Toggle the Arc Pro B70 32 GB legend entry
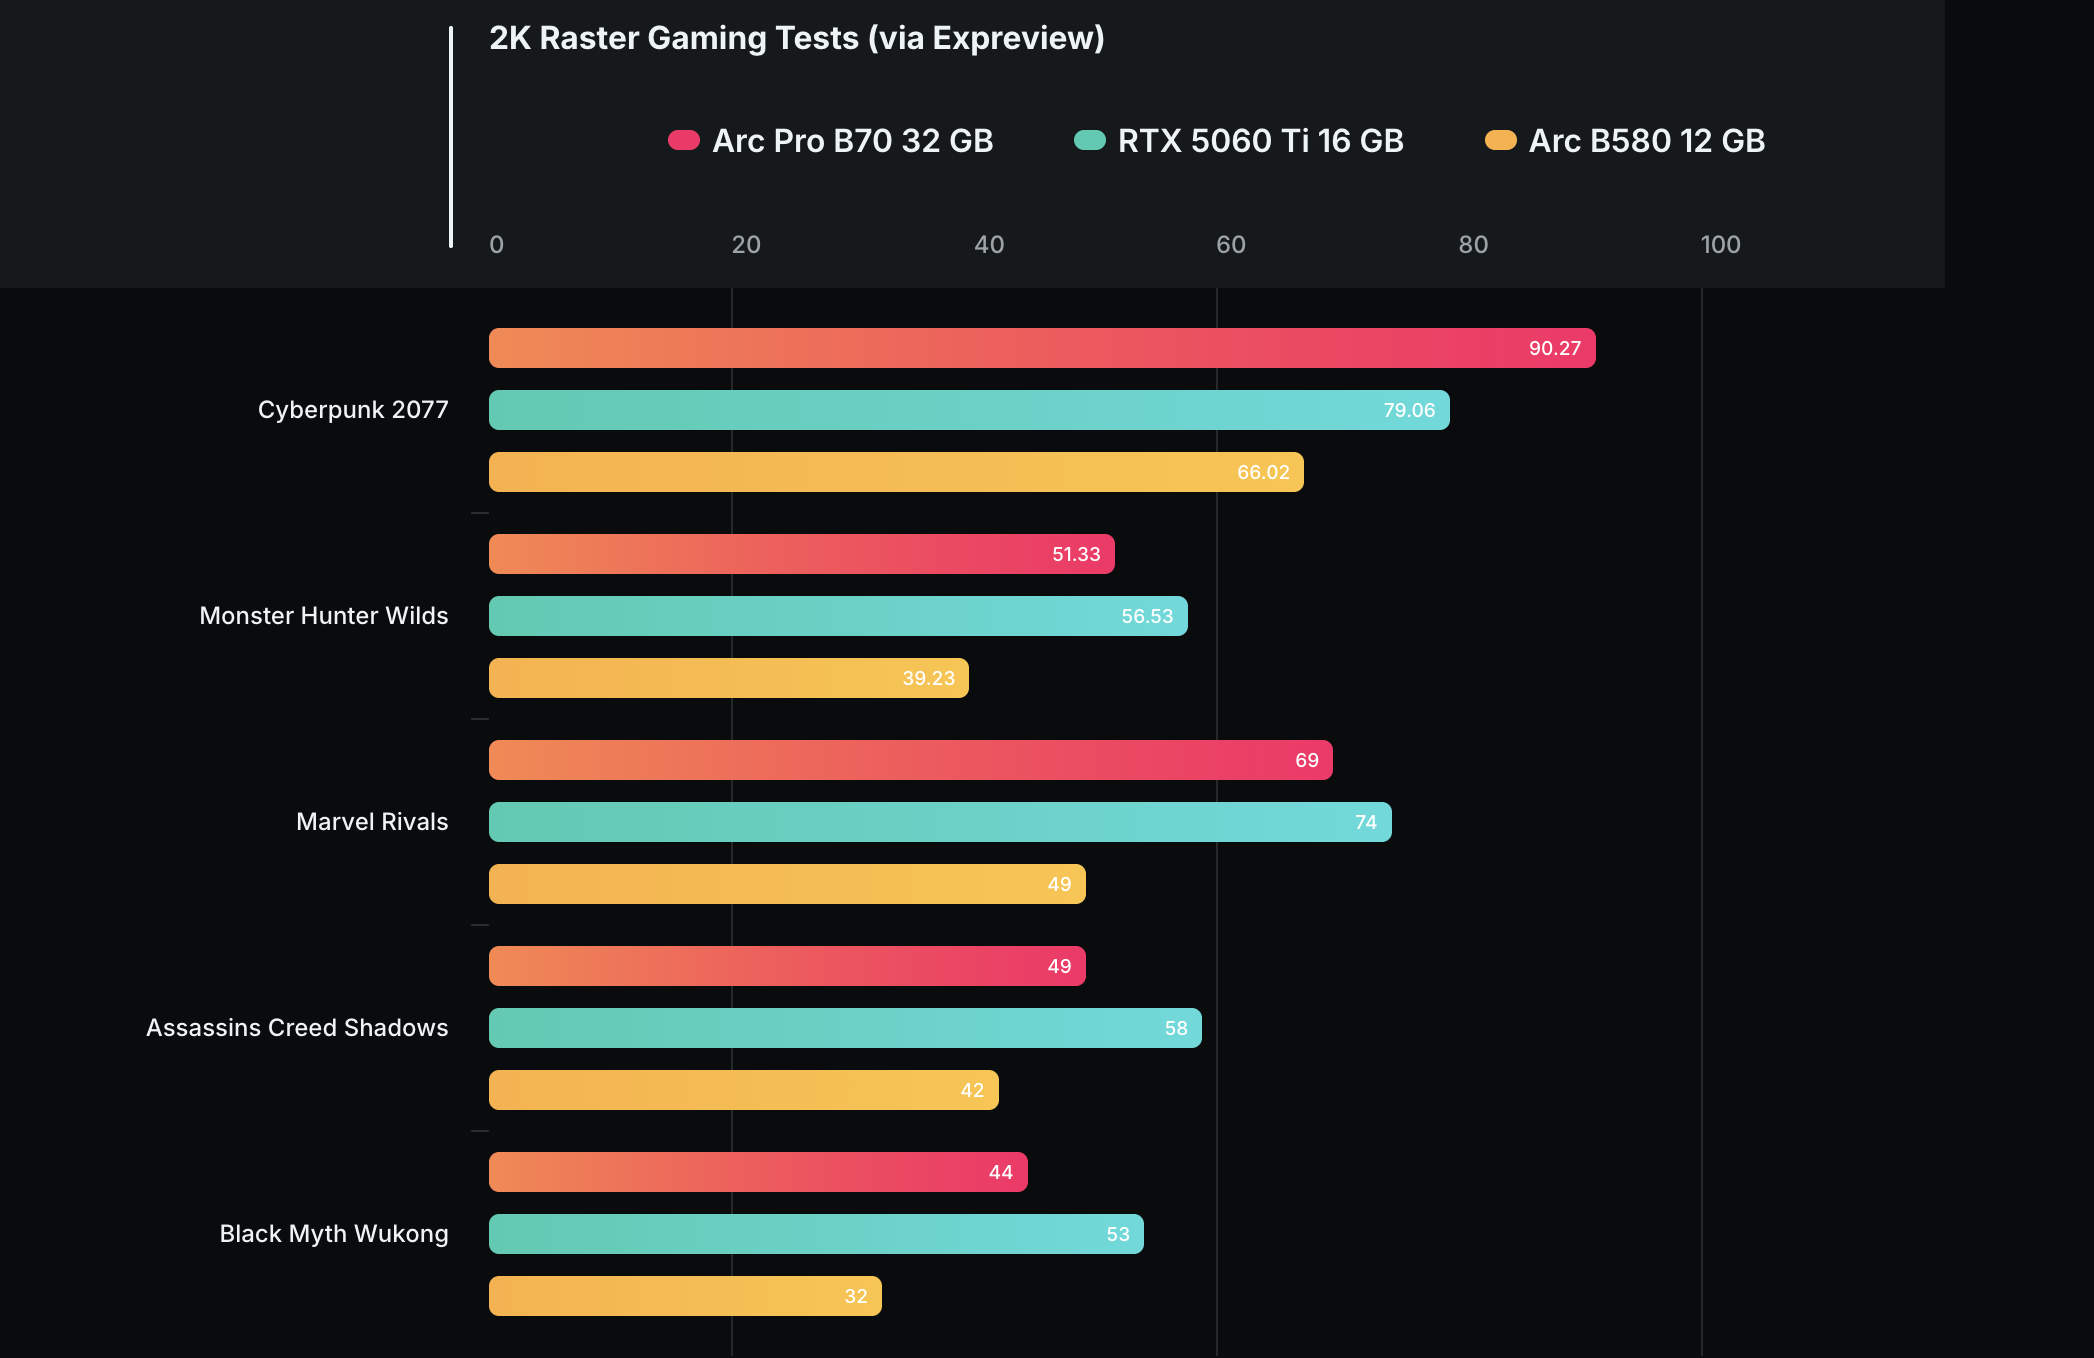2094x1358 pixels. tap(830, 141)
